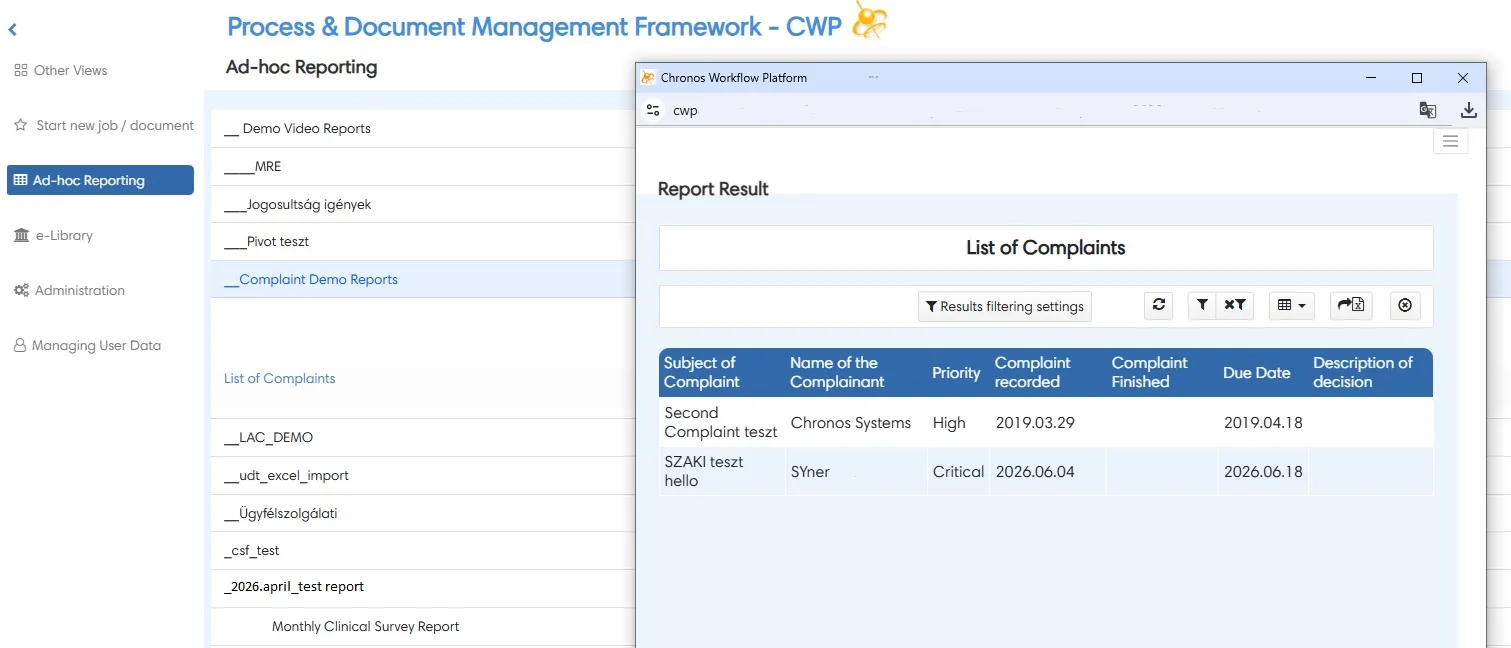Minimize the Chronos Workflow Platform window
Screen dimensions: 1511x648
(1370, 78)
